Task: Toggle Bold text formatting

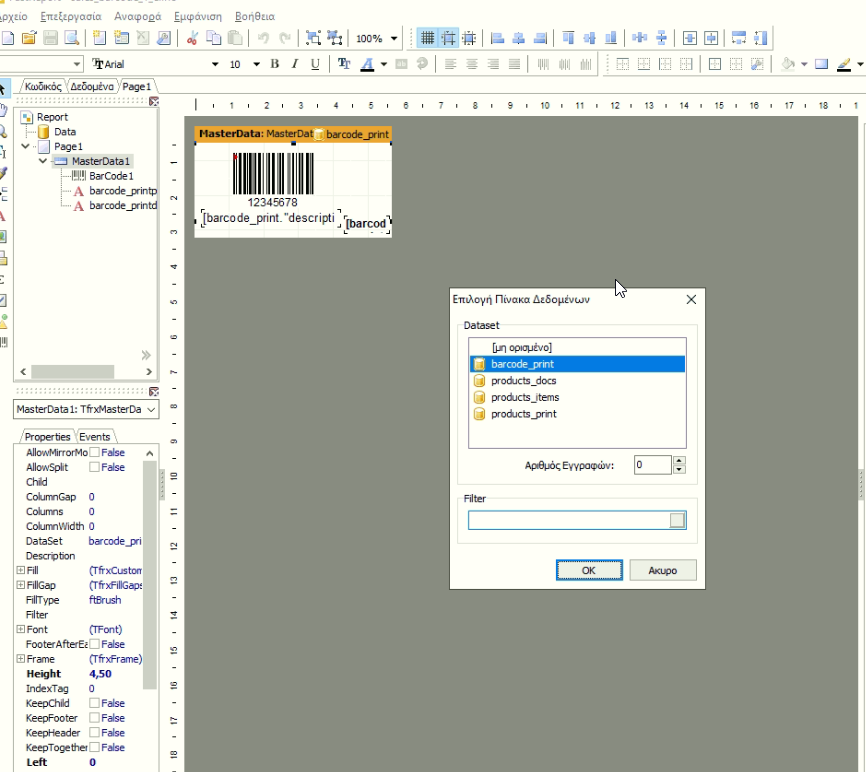Action: tap(274, 64)
